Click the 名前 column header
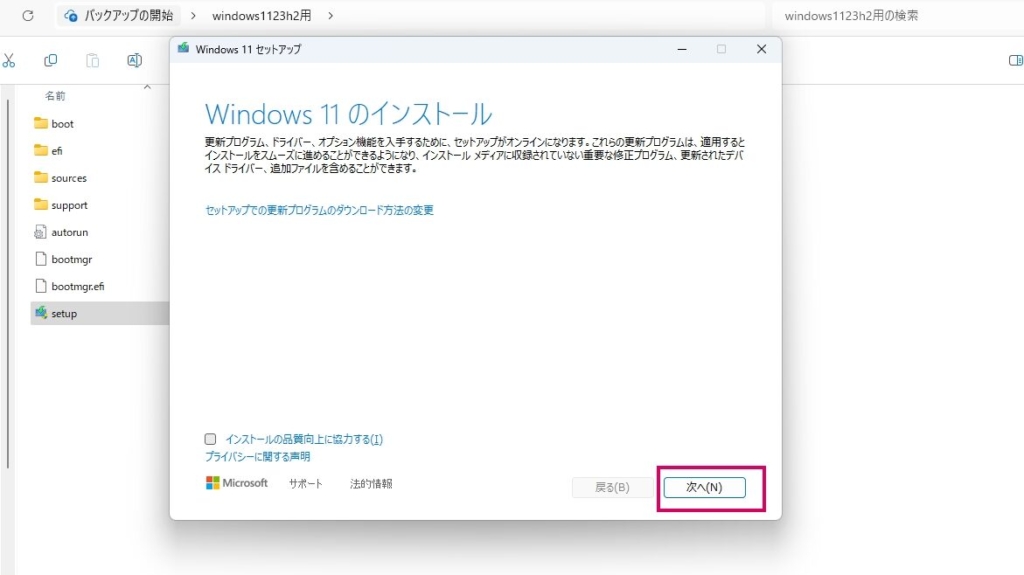Screen dimensions: 1024x575 (55, 96)
